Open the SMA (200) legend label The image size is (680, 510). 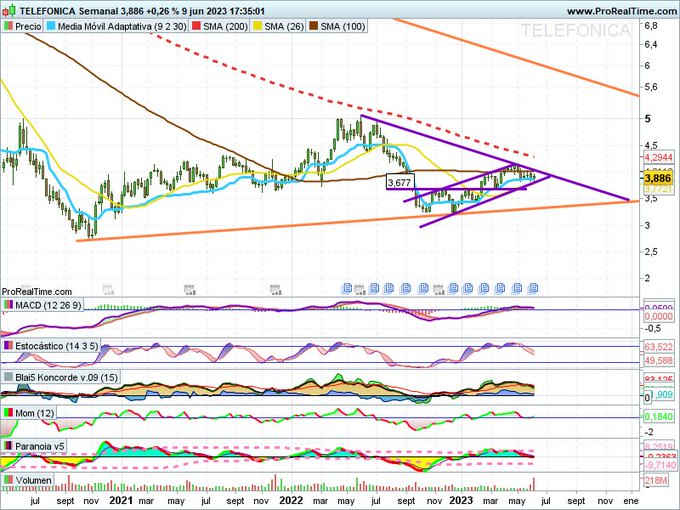(x=225, y=26)
